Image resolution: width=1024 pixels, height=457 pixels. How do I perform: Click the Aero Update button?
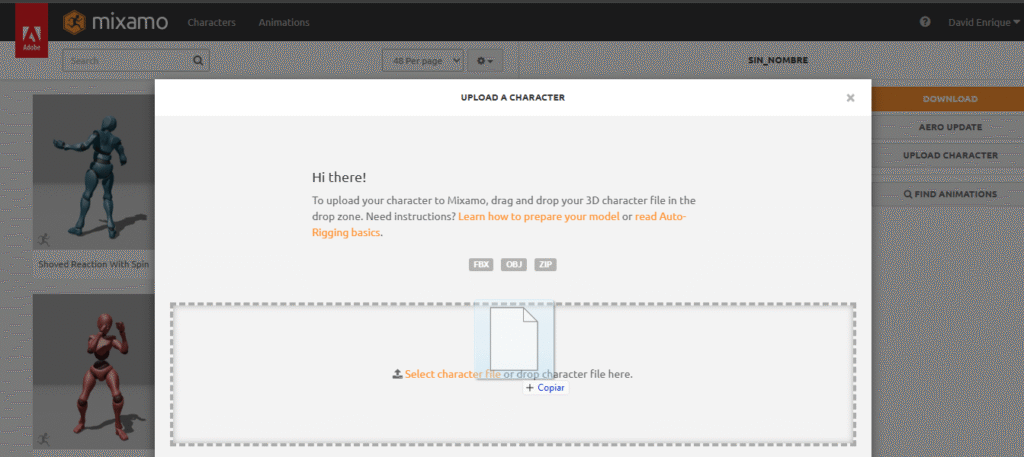pos(950,127)
